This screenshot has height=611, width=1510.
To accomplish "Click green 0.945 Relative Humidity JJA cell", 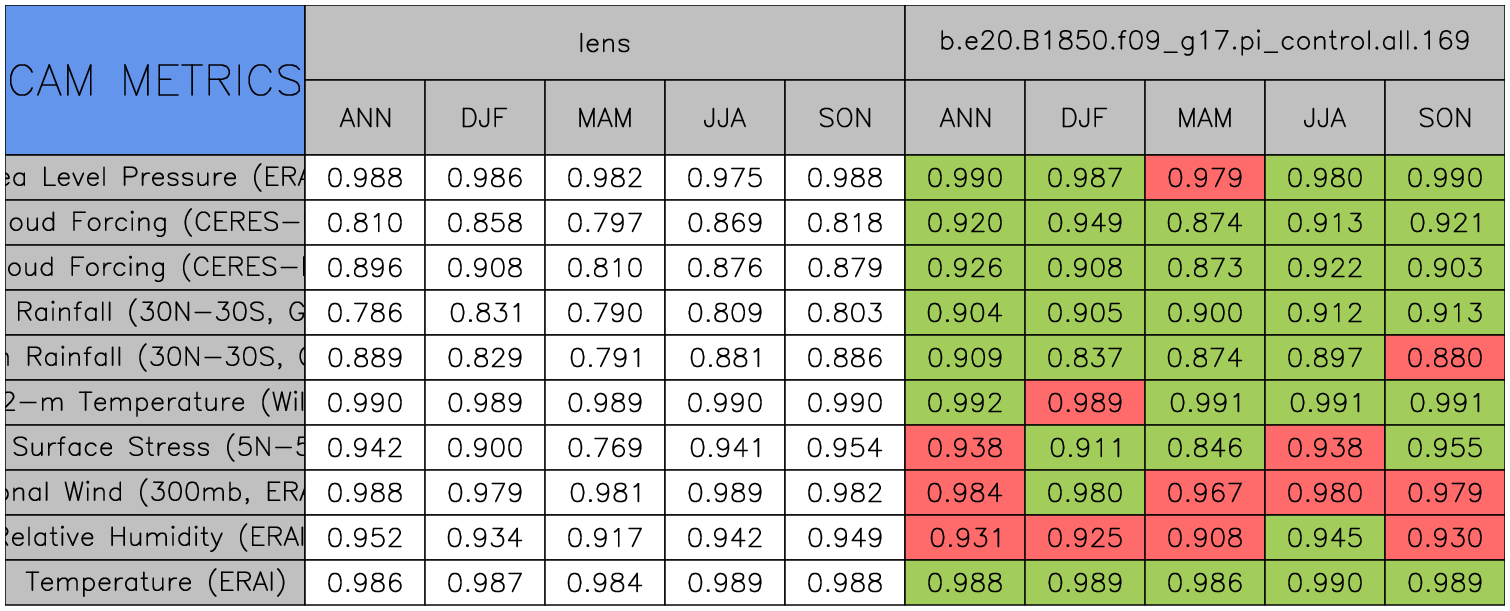I will (1324, 537).
